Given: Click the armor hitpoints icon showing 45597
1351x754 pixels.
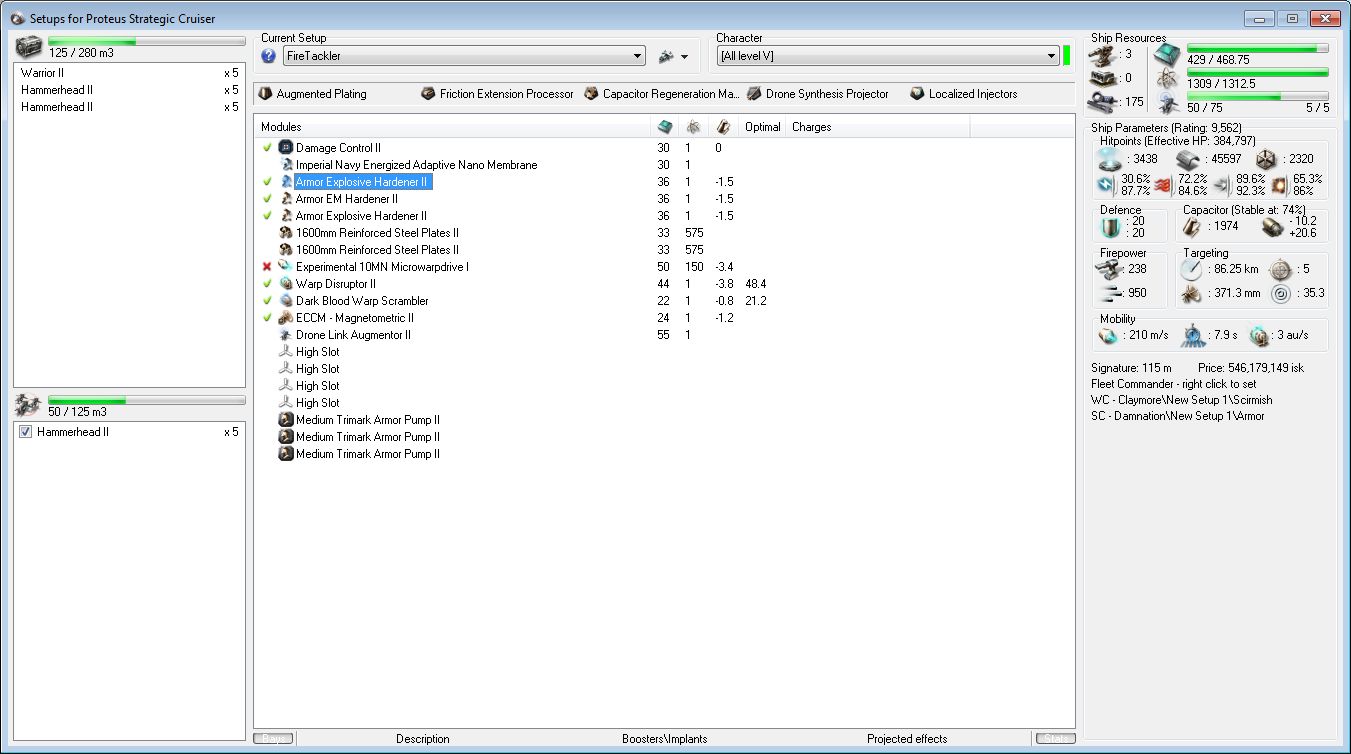Looking at the screenshot, I should click(x=1186, y=159).
